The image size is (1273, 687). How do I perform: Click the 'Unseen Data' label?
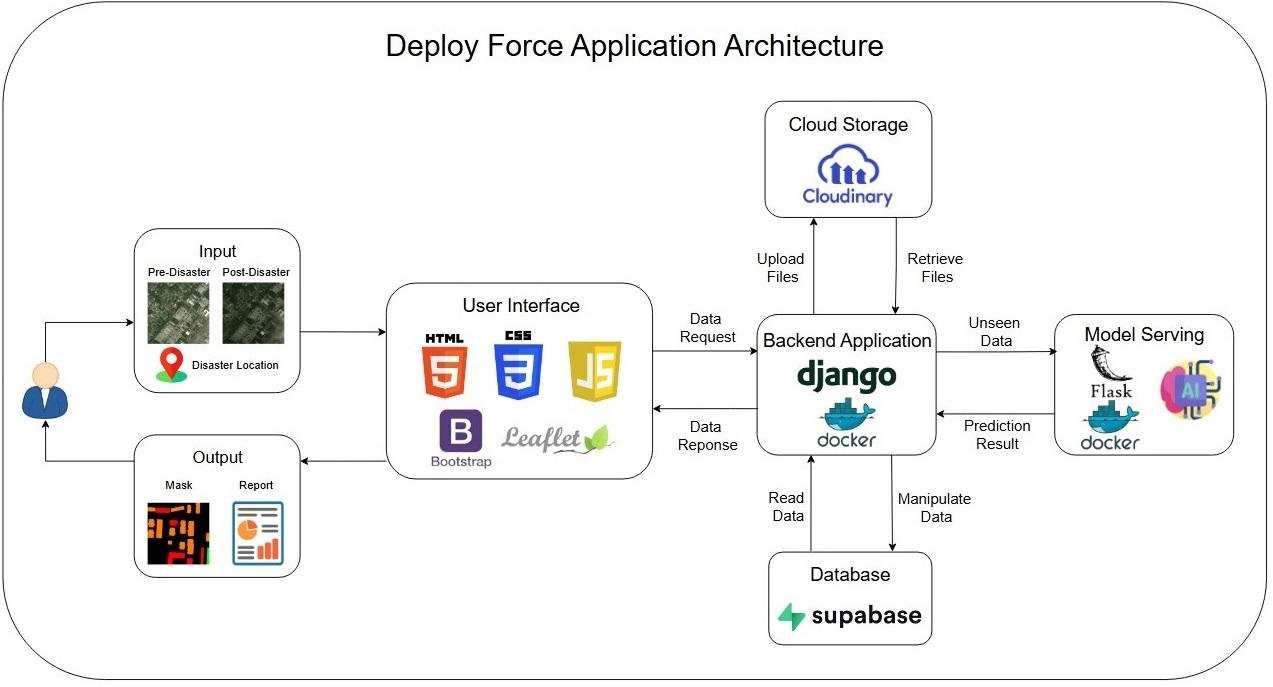coord(994,332)
